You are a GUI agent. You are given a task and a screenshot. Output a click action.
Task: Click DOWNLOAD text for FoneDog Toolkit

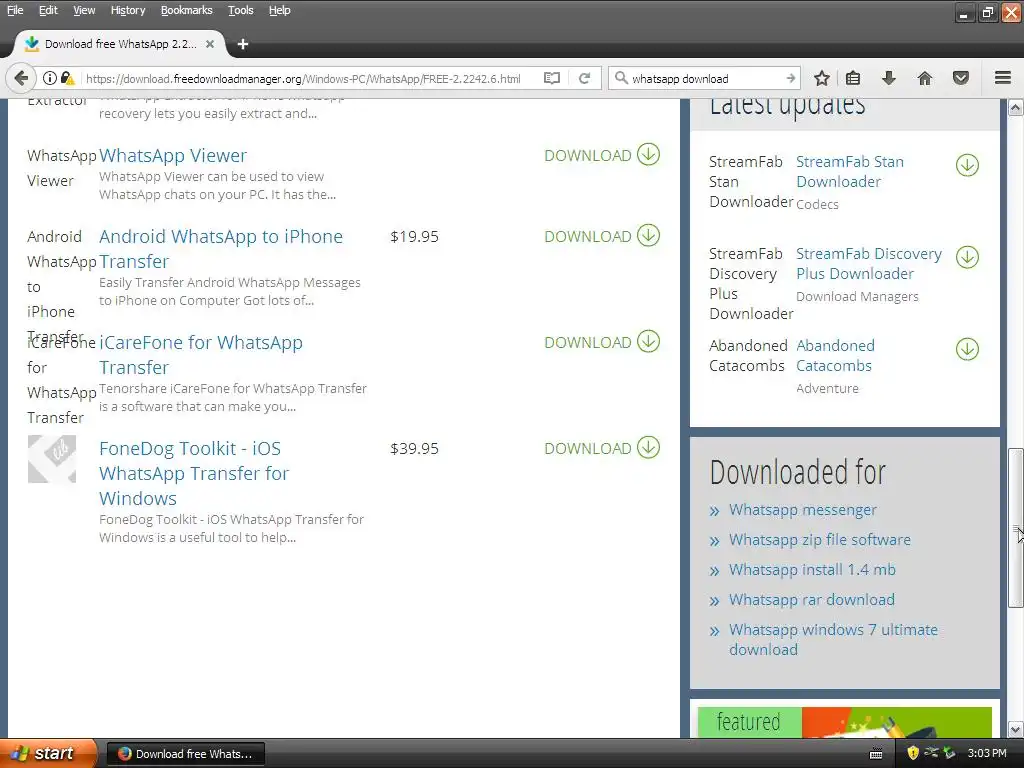[x=588, y=449]
